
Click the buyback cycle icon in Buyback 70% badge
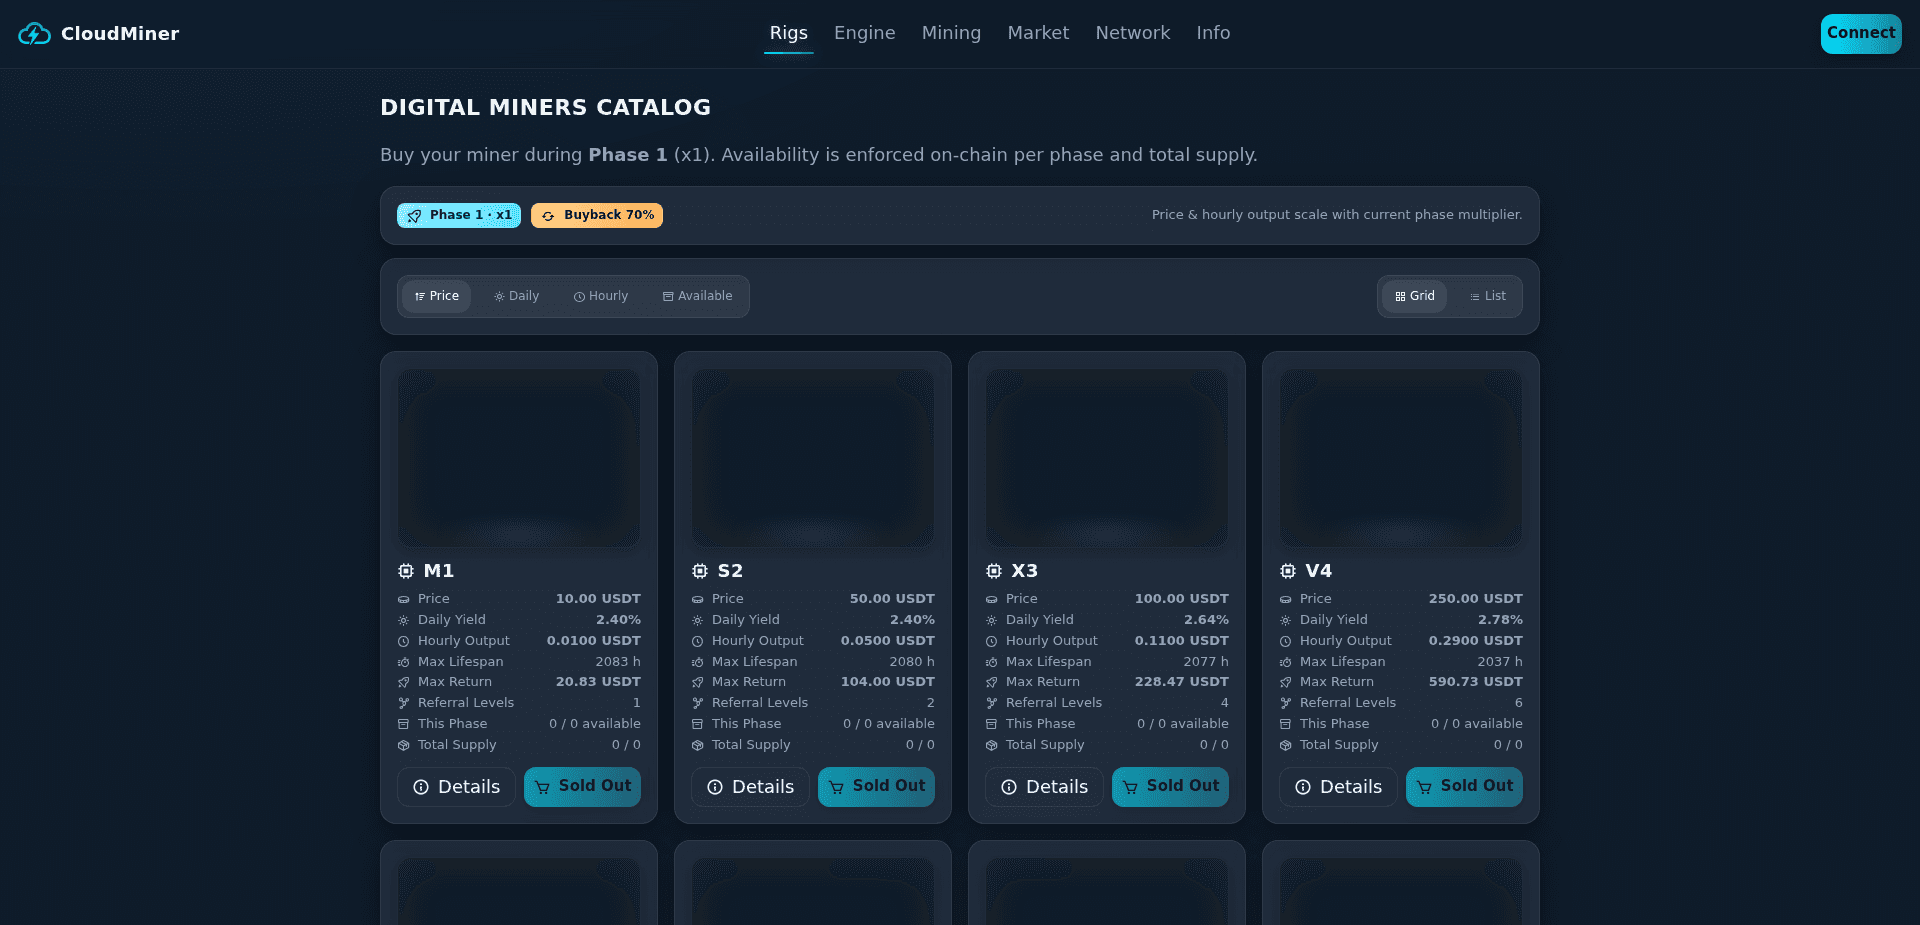tap(547, 215)
